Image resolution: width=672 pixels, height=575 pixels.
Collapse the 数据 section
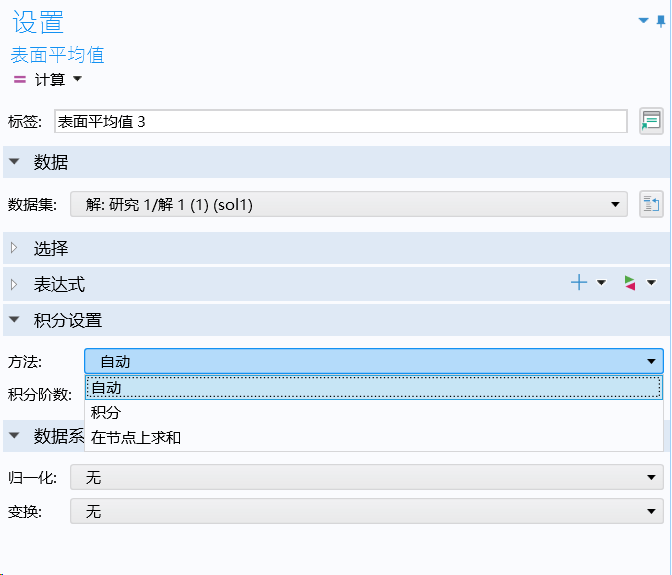pos(15,162)
